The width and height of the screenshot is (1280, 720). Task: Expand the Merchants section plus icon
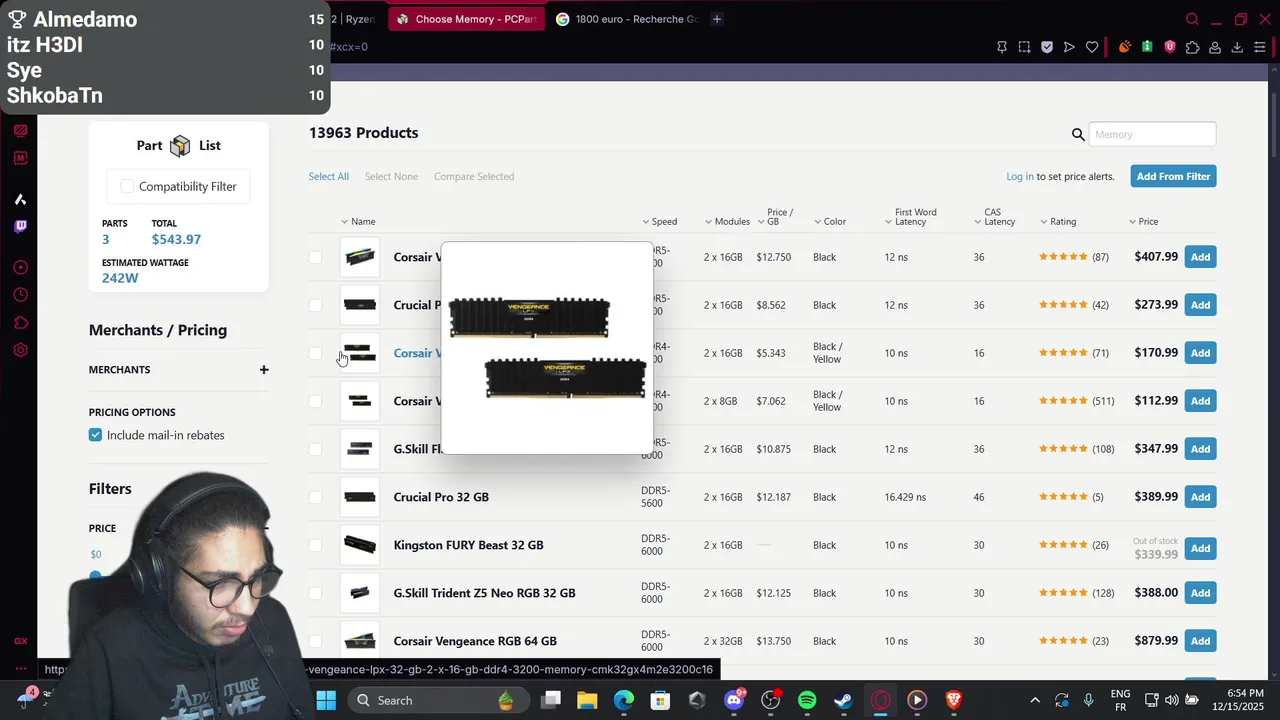[x=264, y=370]
